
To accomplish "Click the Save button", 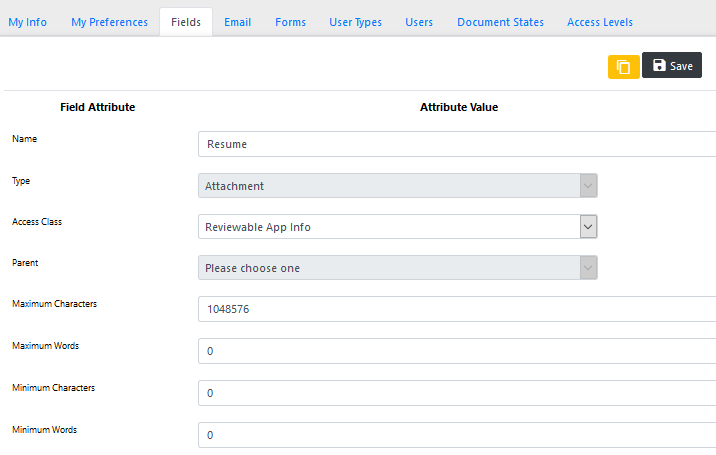I will pyautogui.click(x=672, y=65).
